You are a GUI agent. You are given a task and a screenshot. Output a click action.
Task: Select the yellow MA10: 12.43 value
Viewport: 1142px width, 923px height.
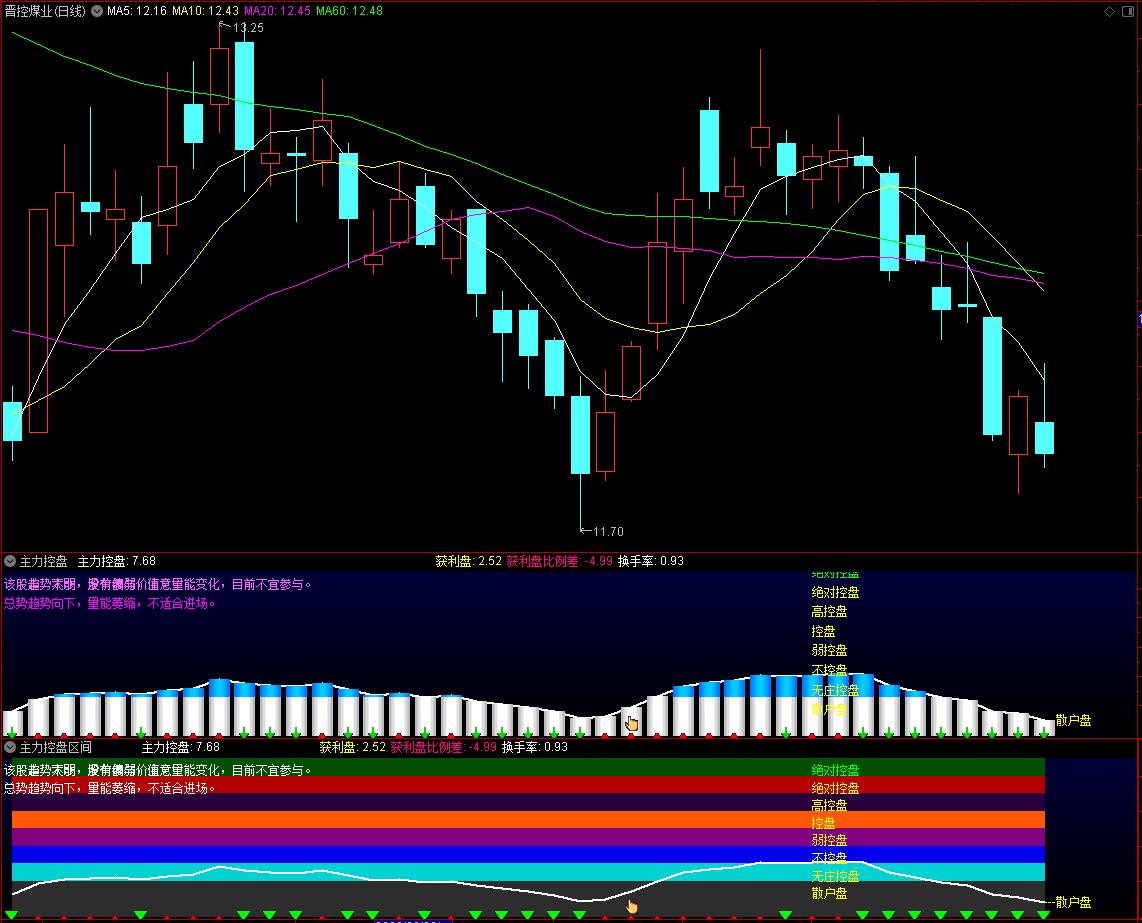click(x=205, y=11)
